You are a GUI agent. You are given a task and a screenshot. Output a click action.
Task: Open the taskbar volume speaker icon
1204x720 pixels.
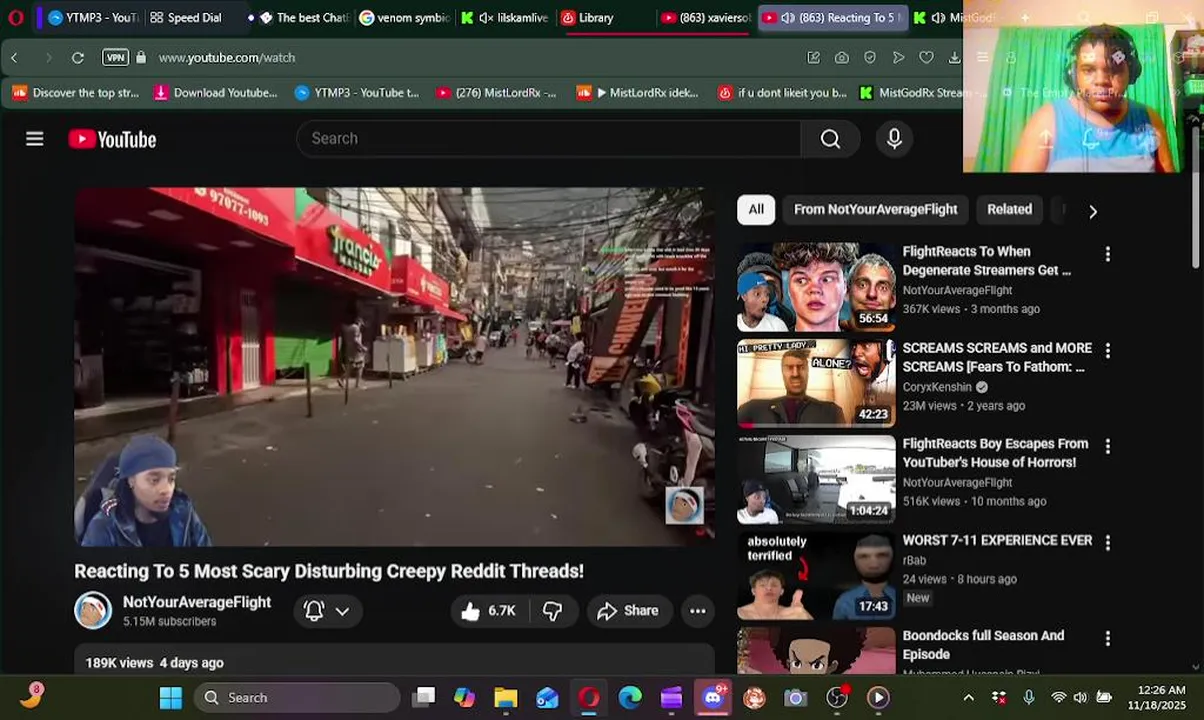(x=1080, y=698)
